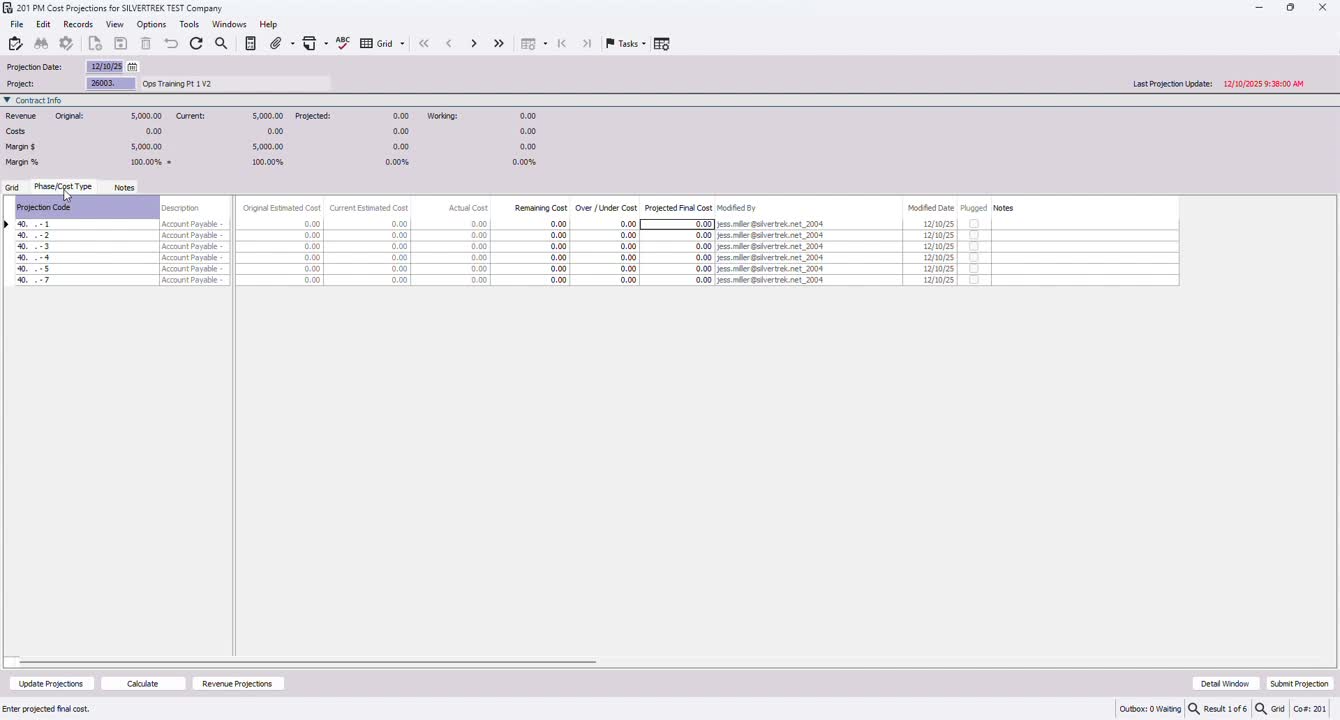The width and height of the screenshot is (1340, 720).
Task: Click the Submit Projection button
Action: click(1299, 684)
